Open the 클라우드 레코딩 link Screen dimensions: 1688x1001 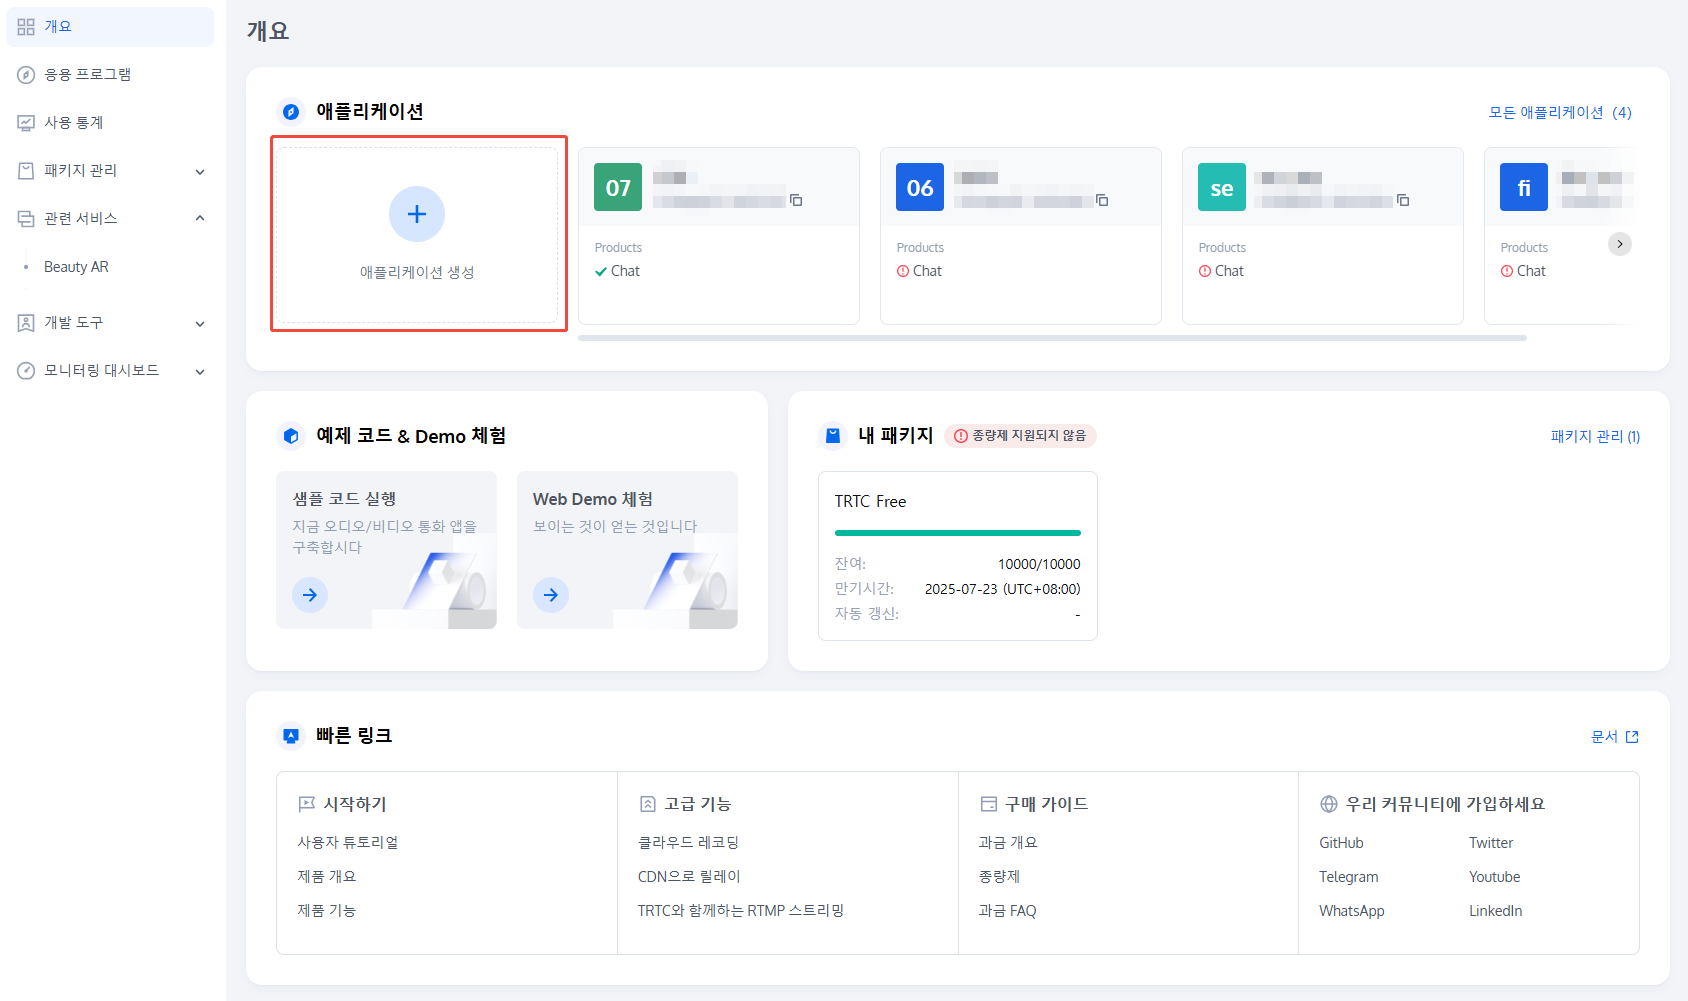click(x=688, y=843)
